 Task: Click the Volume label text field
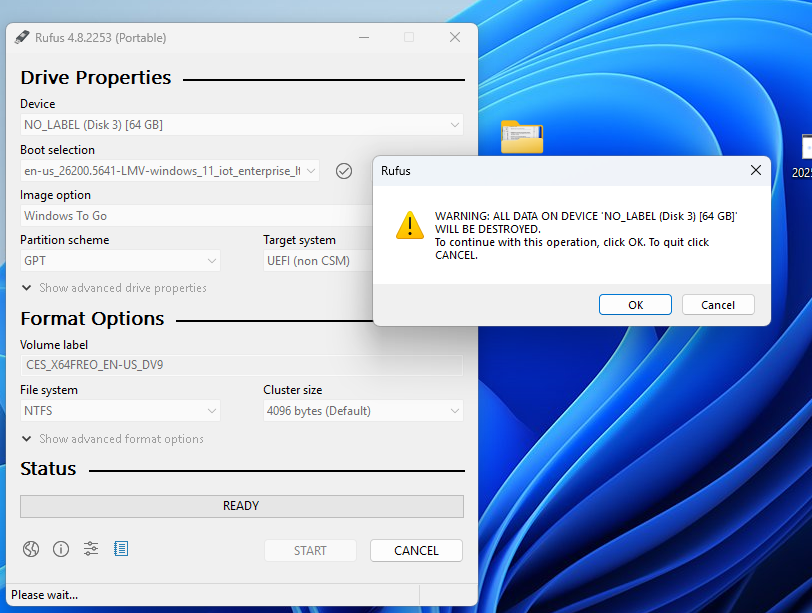tap(242, 365)
